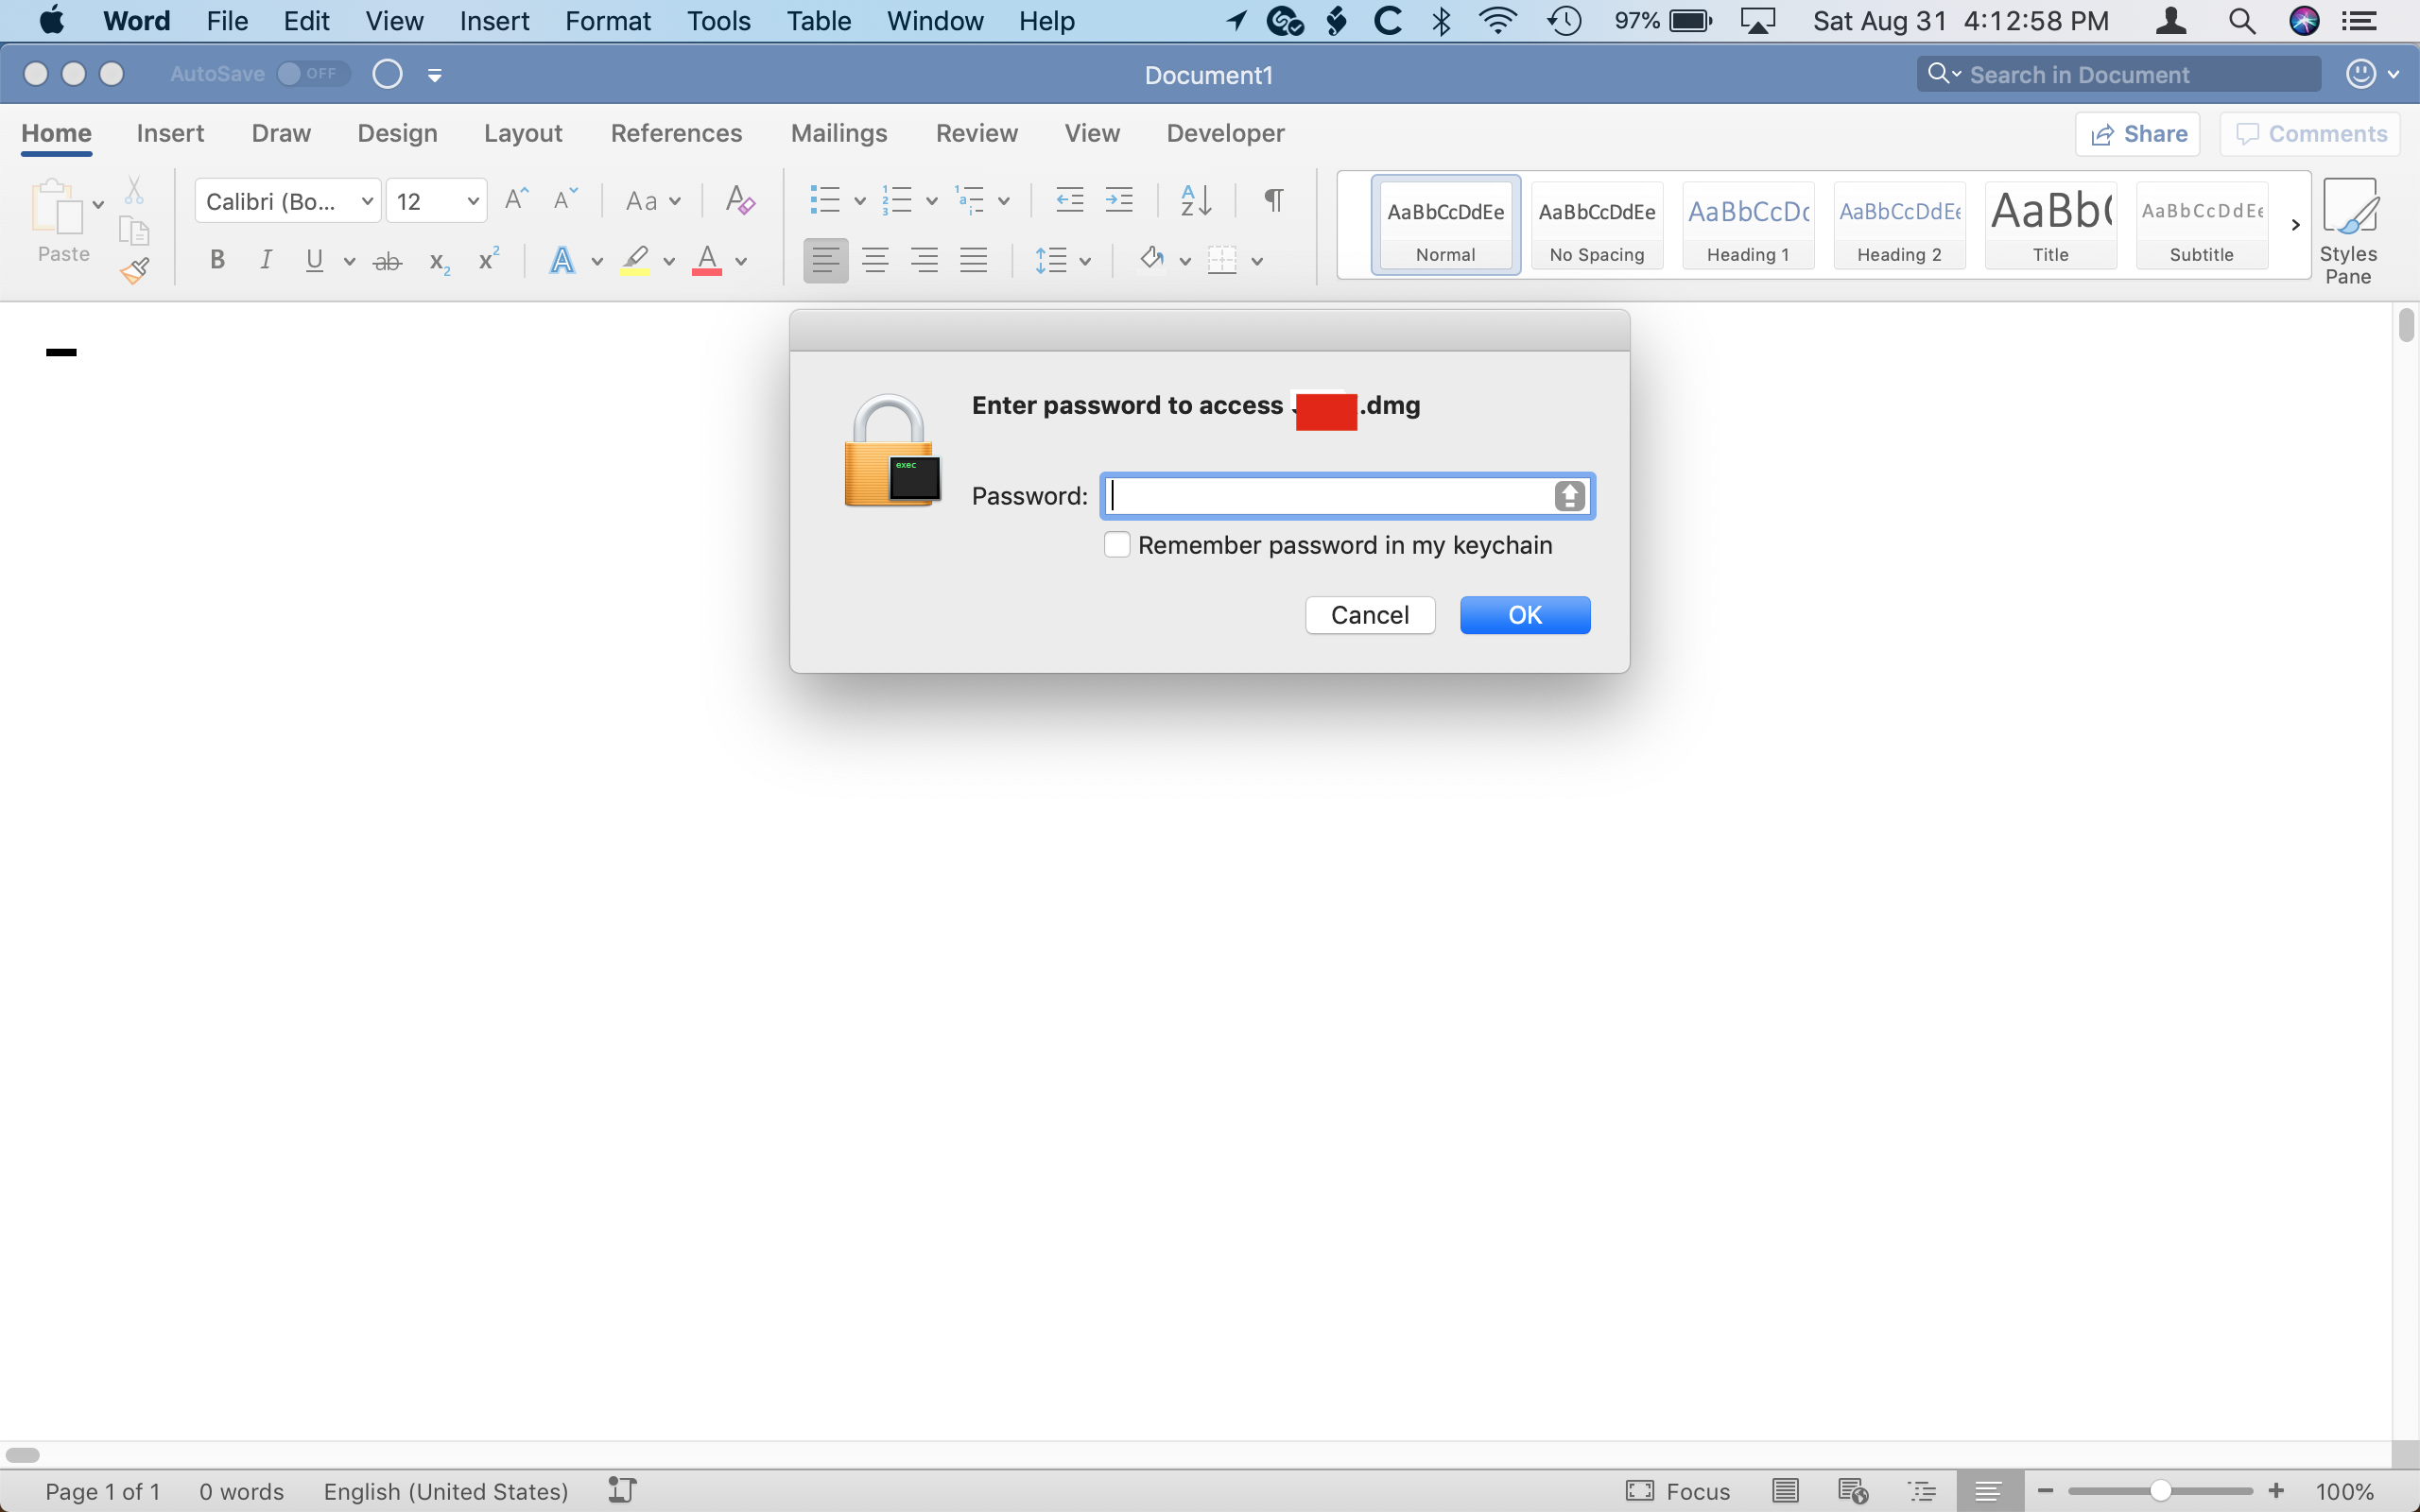
Task: Align text right
Action: click(x=924, y=261)
